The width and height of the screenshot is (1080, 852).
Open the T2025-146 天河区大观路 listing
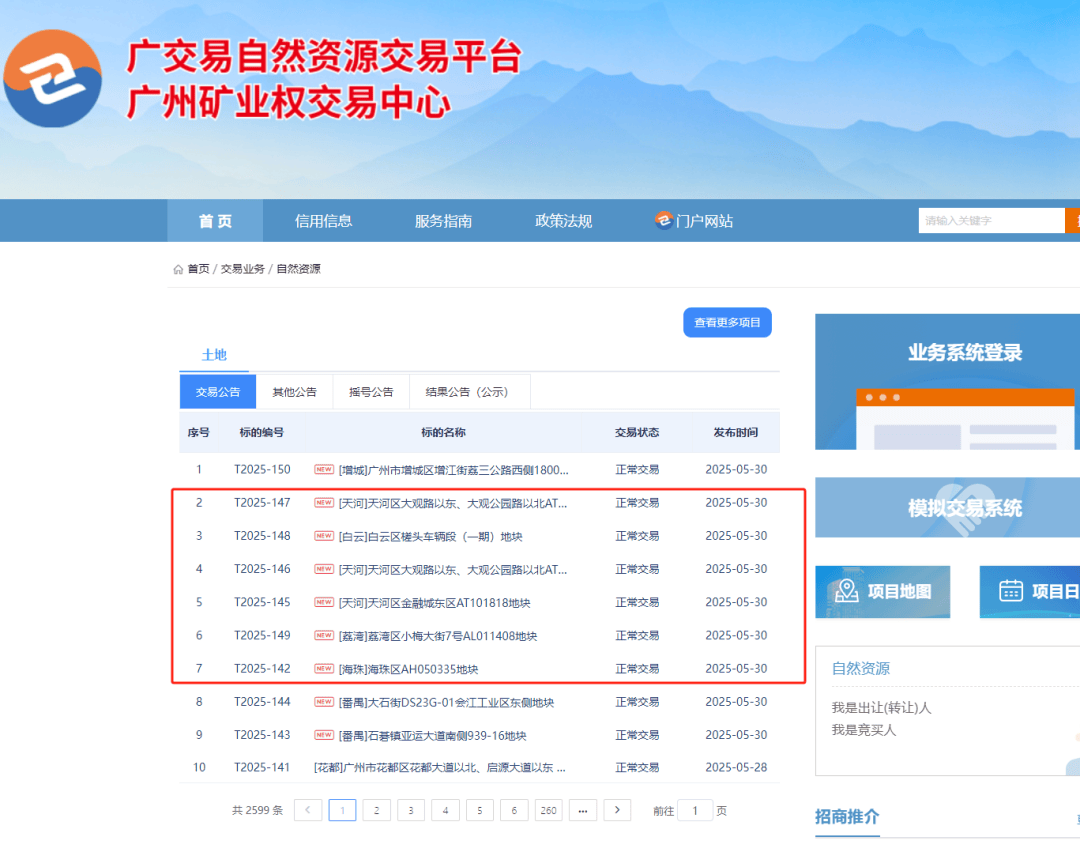pos(453,570)
